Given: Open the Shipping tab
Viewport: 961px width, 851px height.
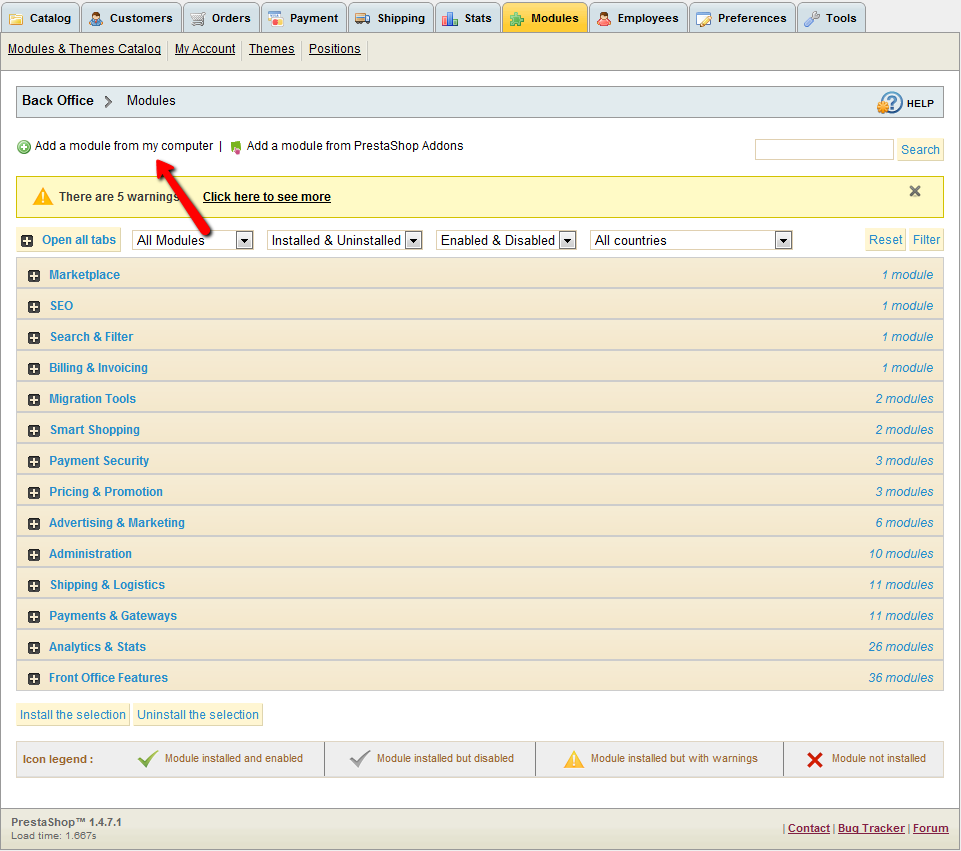Looking at the screenshot, I should (390, 18).
